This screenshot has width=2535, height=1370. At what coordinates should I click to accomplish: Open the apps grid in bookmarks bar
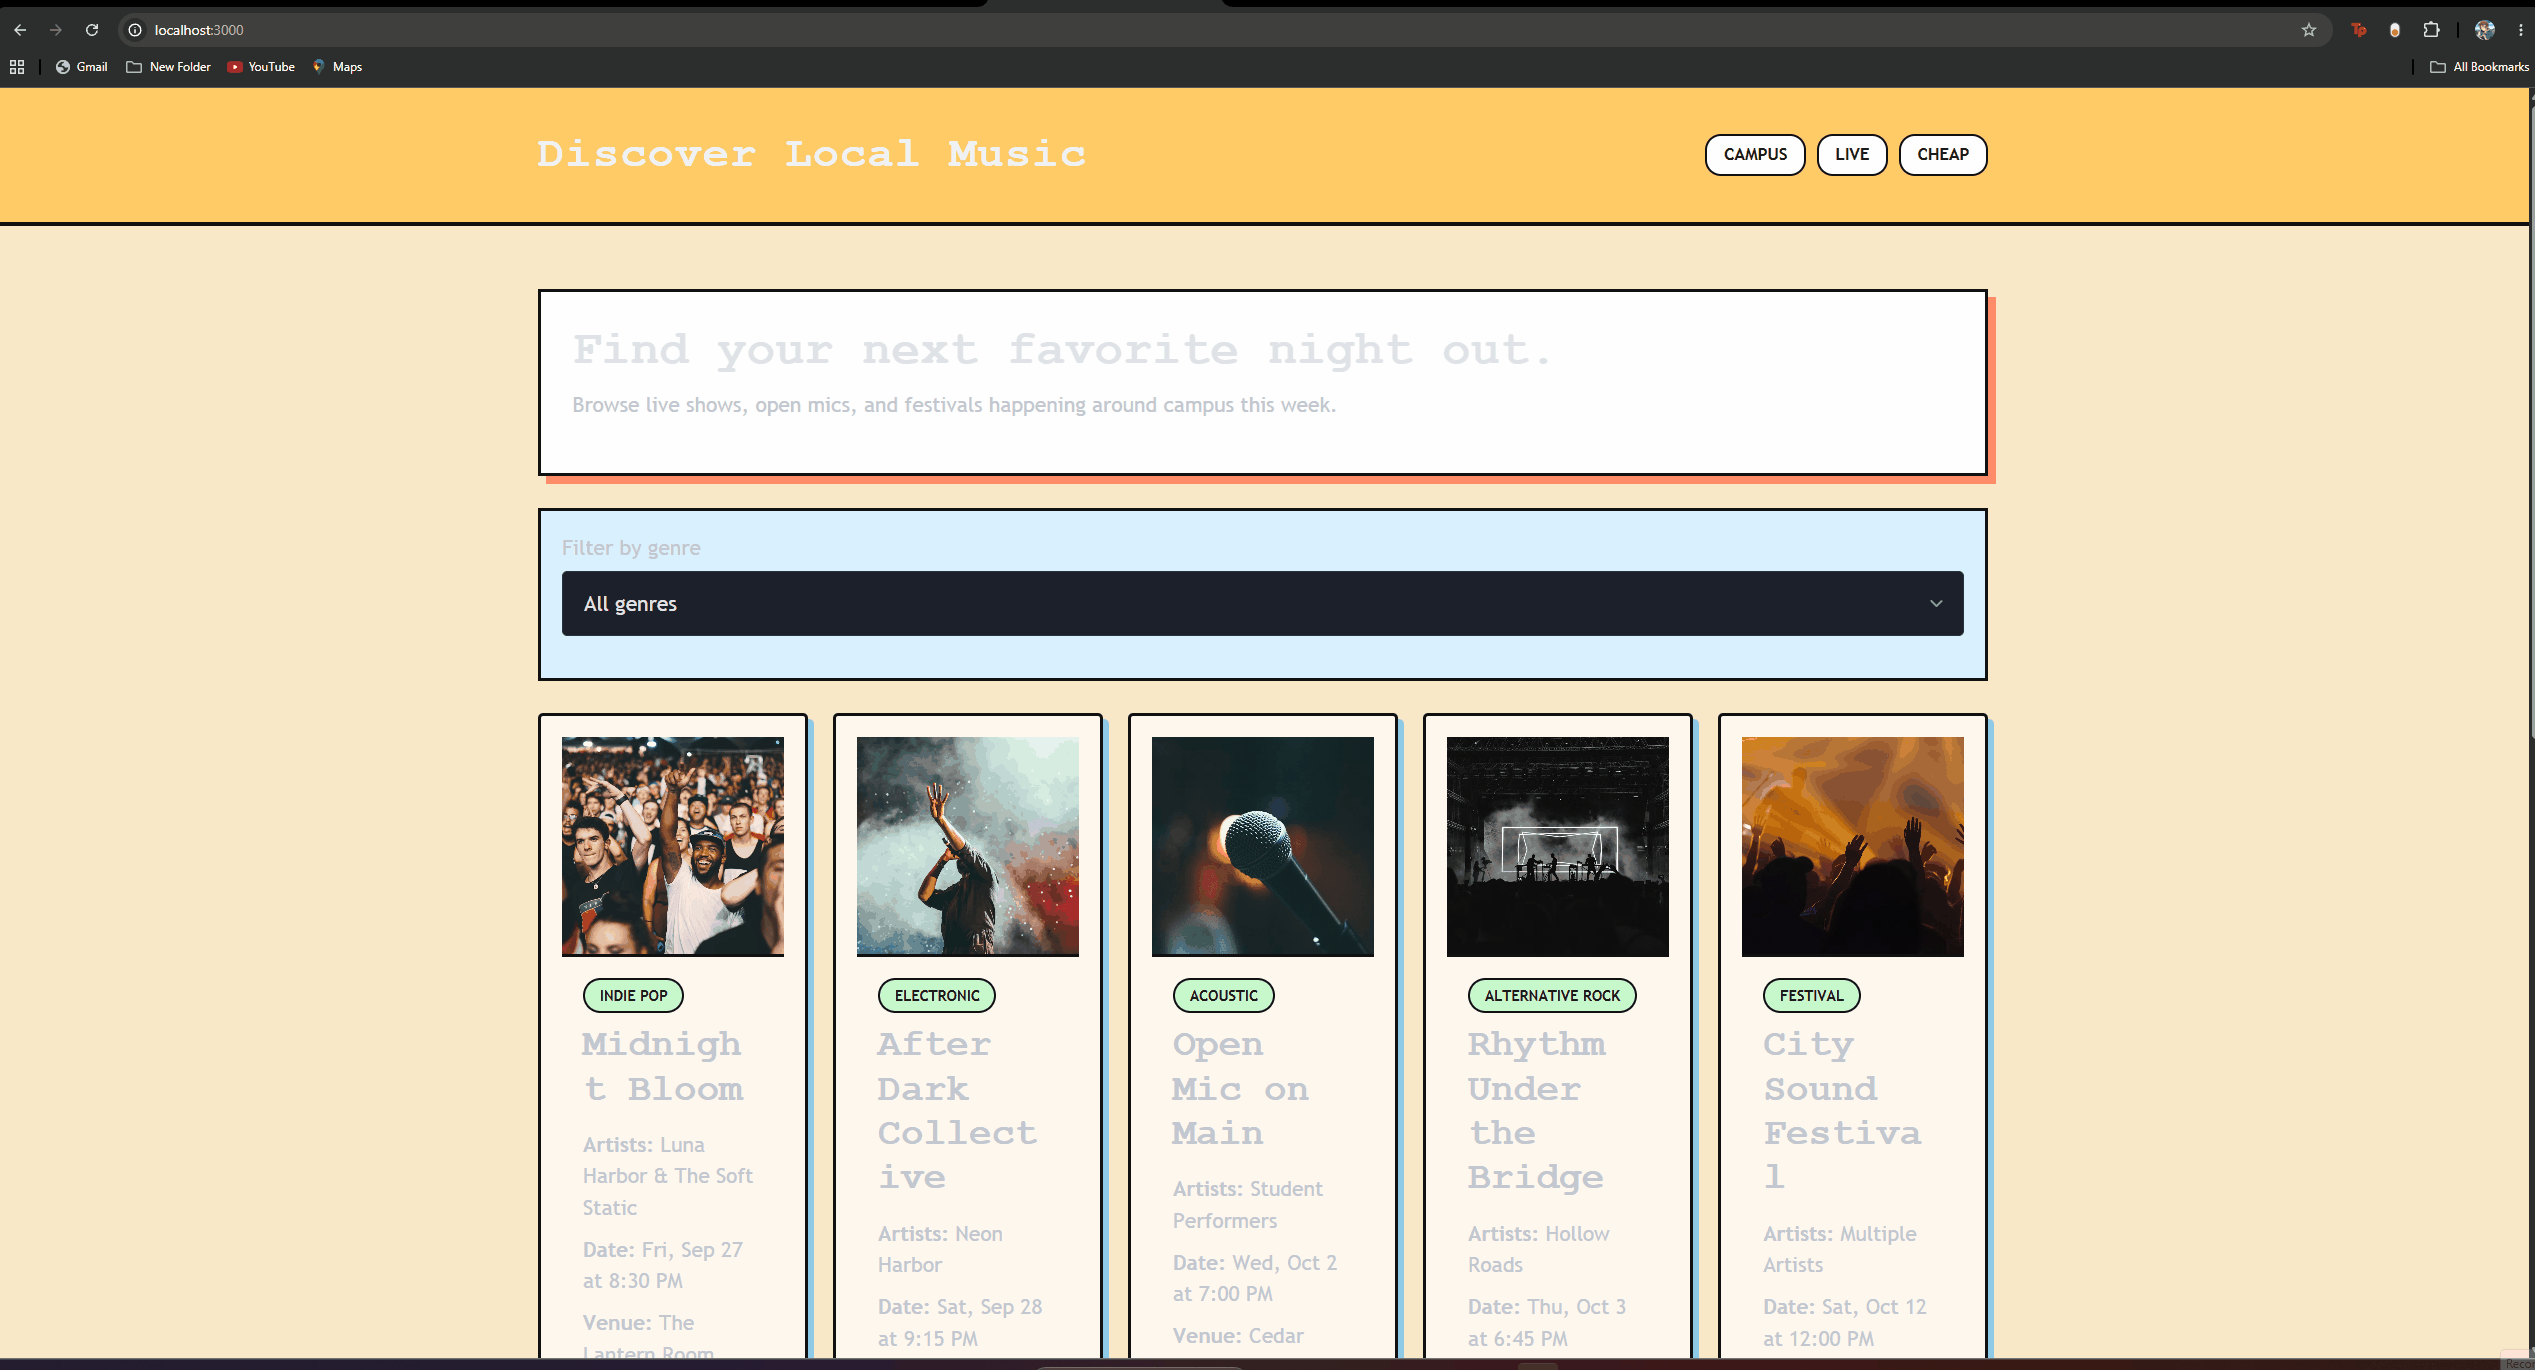[x=17, y=67]
